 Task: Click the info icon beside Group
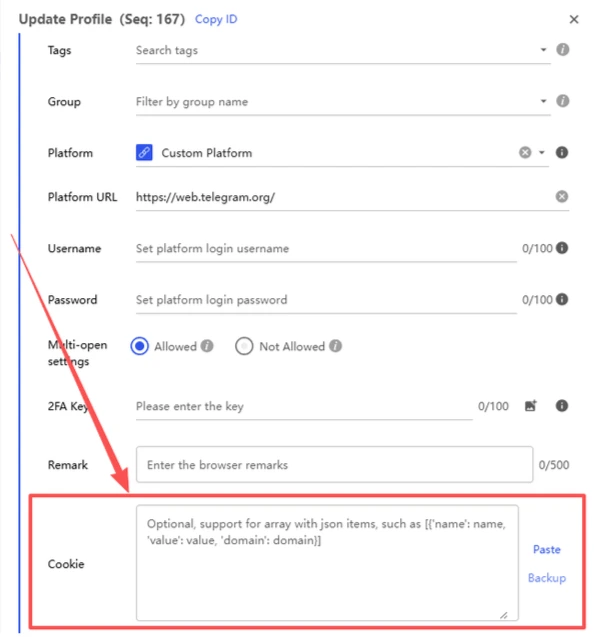click(x=562, y=101)
